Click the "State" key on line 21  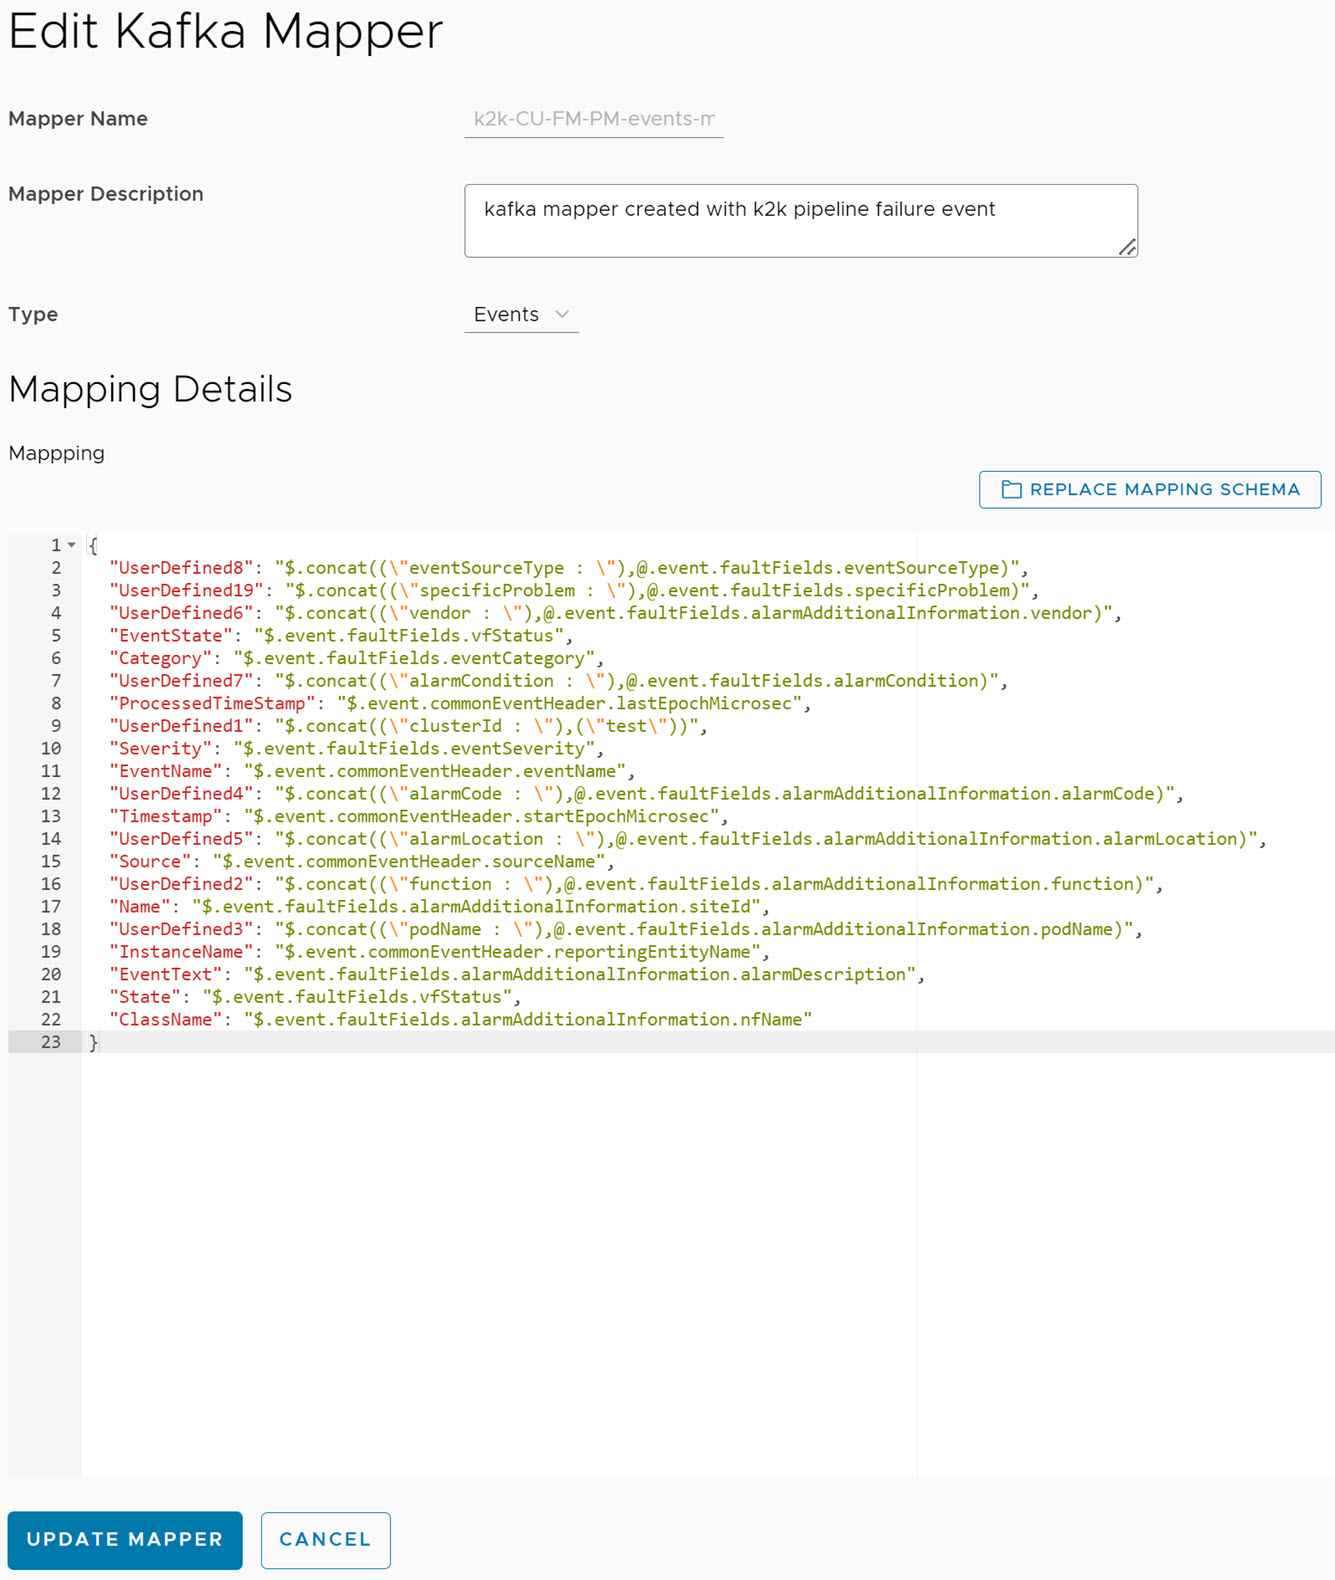pyautogui.click(x=146, y=997)
